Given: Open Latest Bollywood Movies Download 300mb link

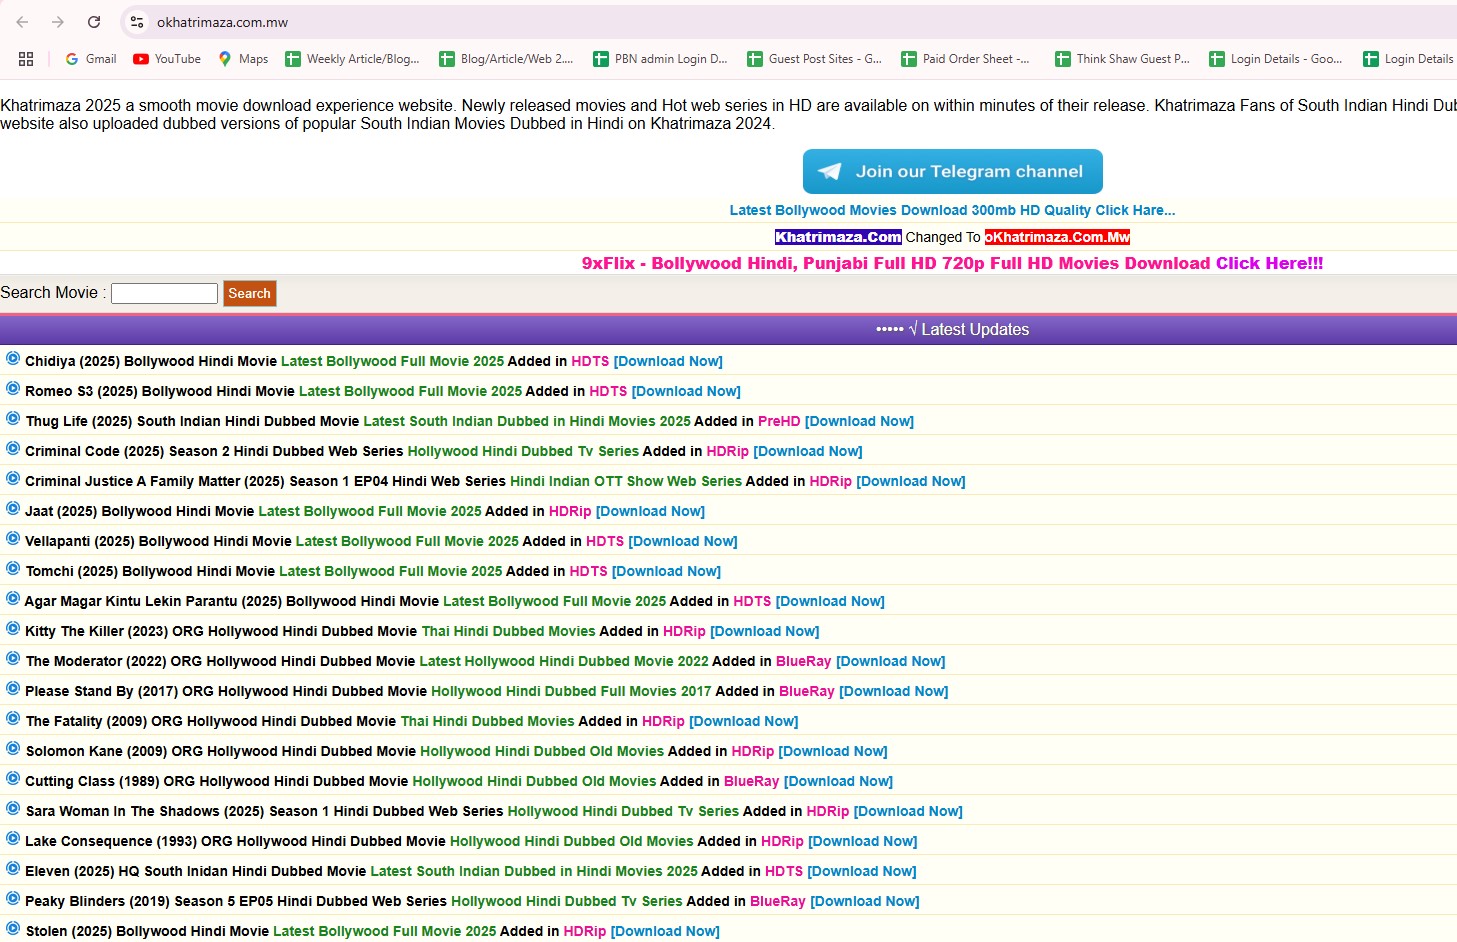Looking at the screenshot, I should click(952, 210).
